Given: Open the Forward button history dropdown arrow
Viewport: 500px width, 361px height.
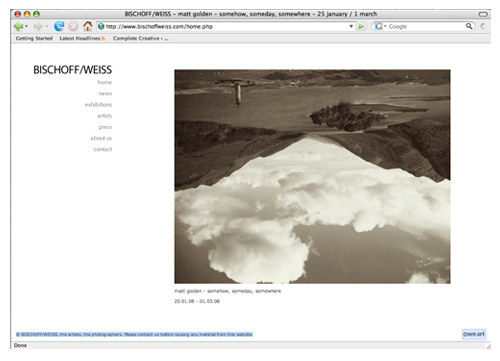Looking at the screenshot, I should 47,26.
